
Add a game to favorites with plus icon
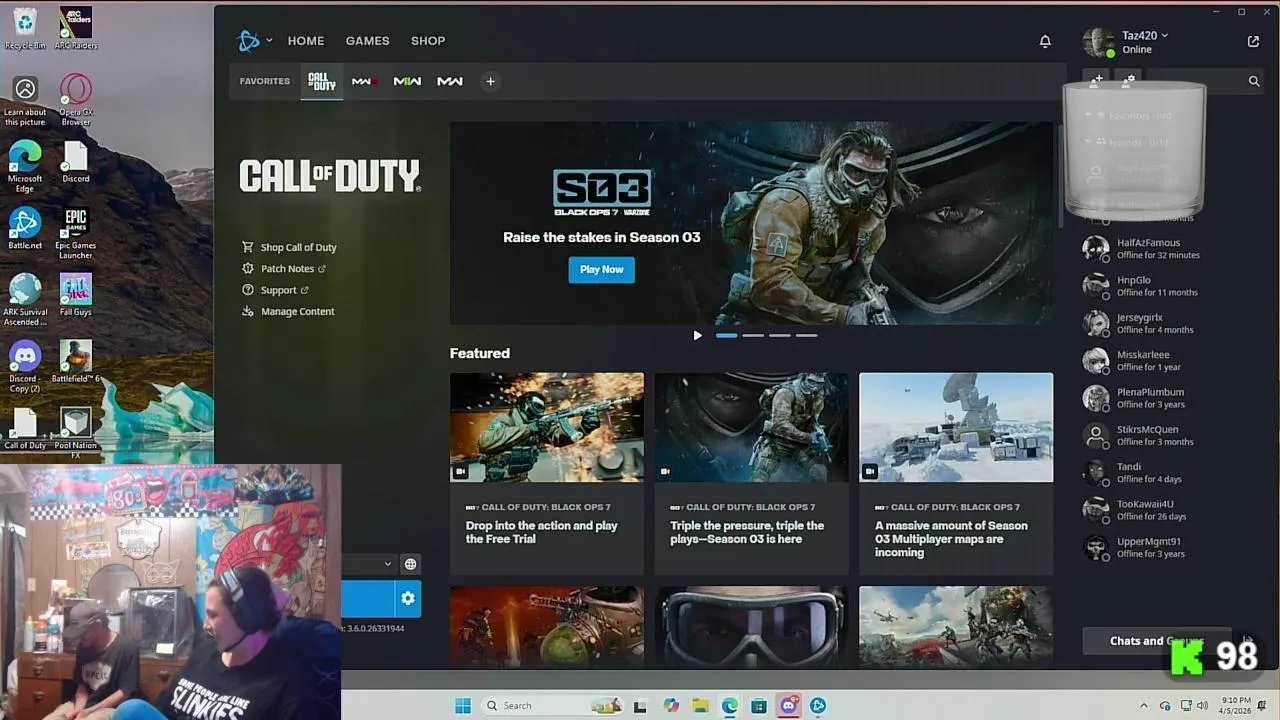[490, 81]
